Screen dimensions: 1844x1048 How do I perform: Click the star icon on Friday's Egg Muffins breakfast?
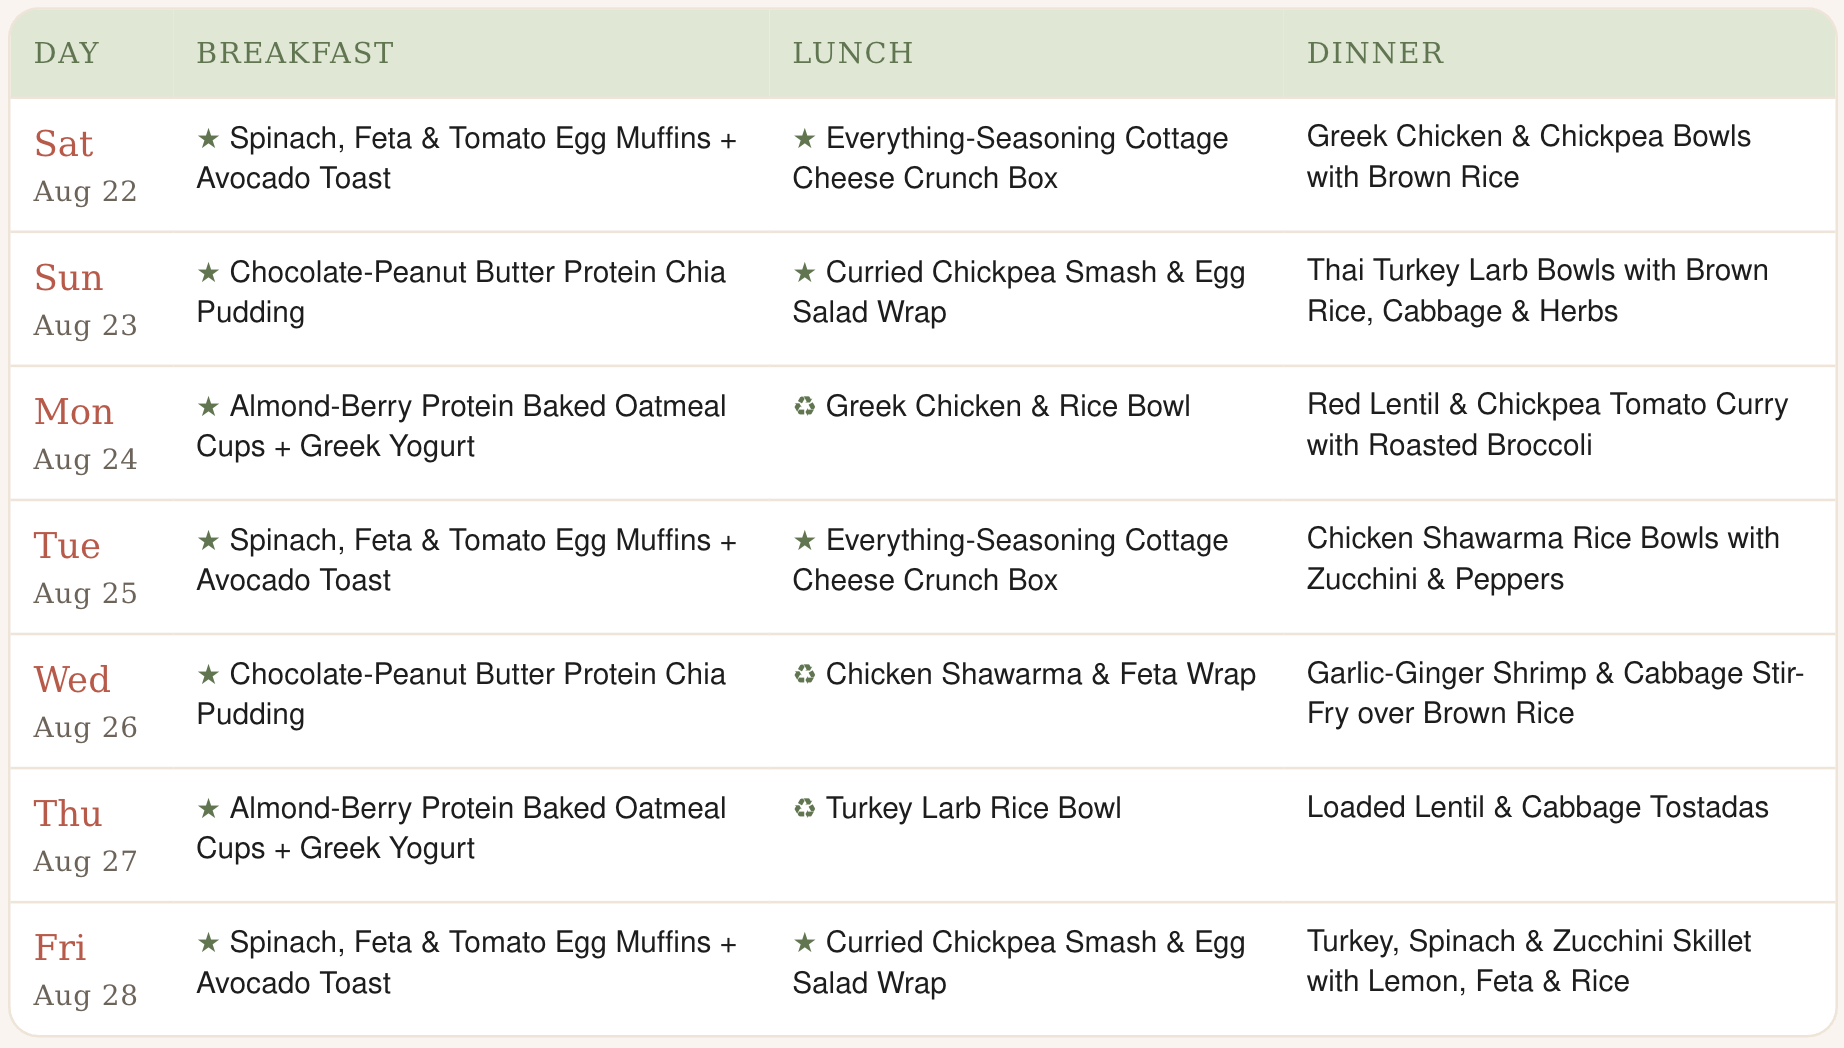pyautogui.click(x=208, y=942)
